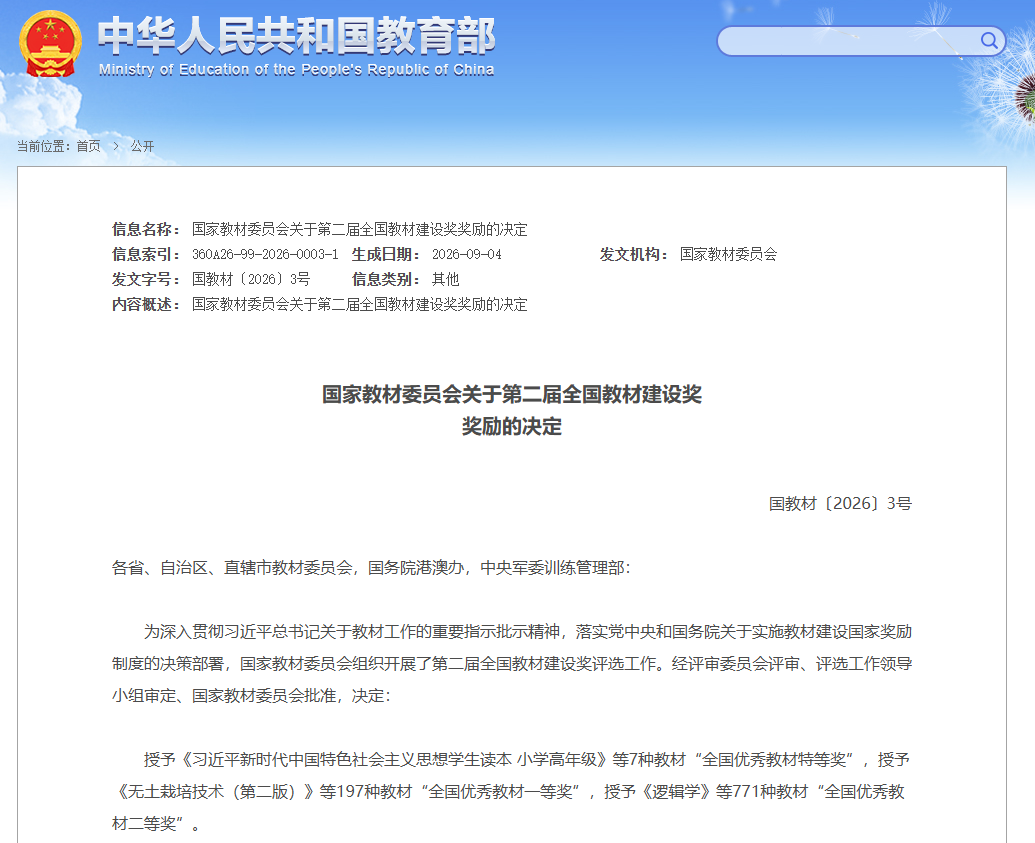This screenshot has width=1035, height=843.
Task: Click the Ministry of Education English subtitle
Action: click(x=296, y=69)
